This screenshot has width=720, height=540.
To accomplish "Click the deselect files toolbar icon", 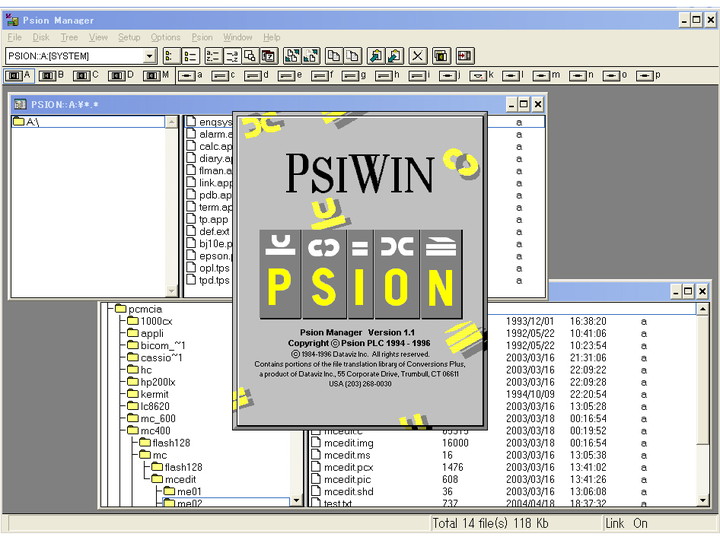I will pyautogui.click(x=311, y=56).
